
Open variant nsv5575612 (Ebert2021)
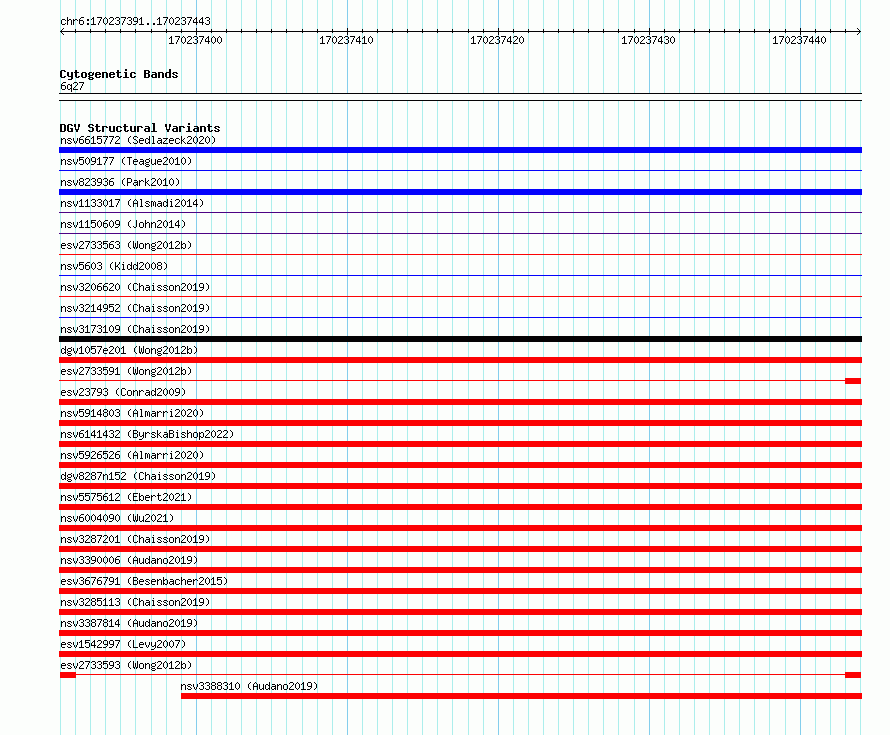126,497
